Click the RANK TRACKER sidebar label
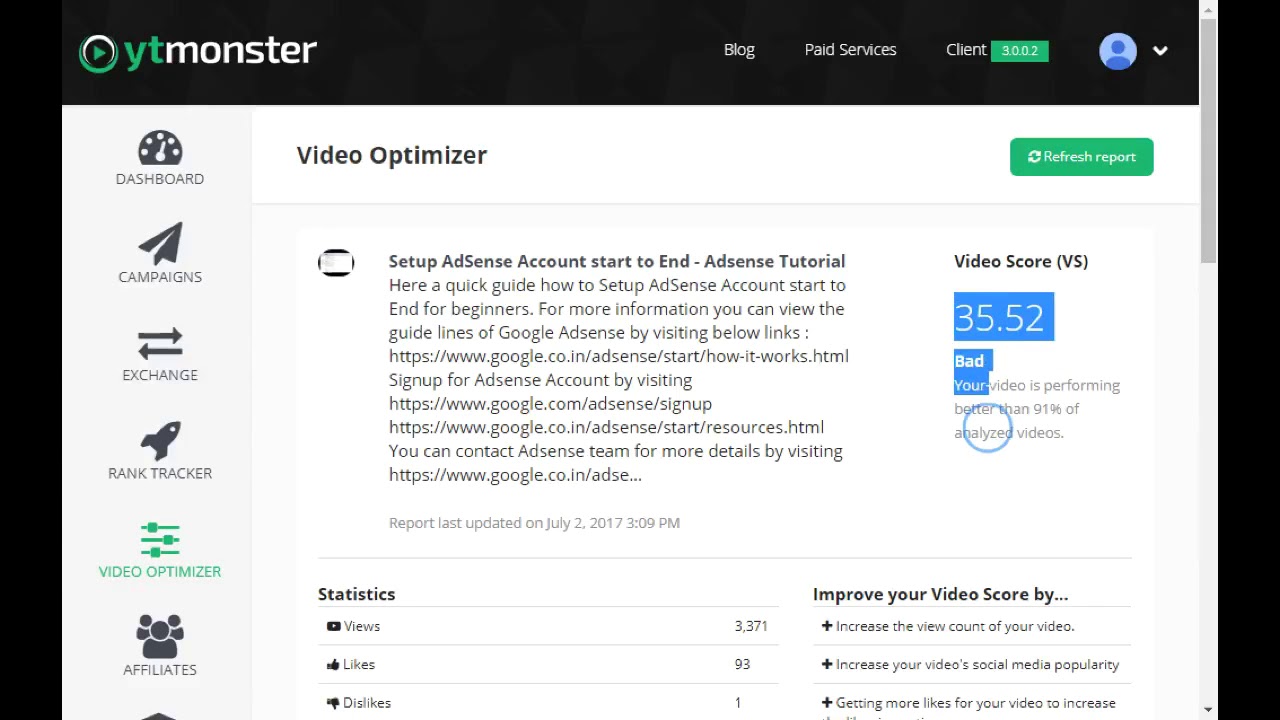The height and width of the screenshot is (720, 1280). point(160,473)
